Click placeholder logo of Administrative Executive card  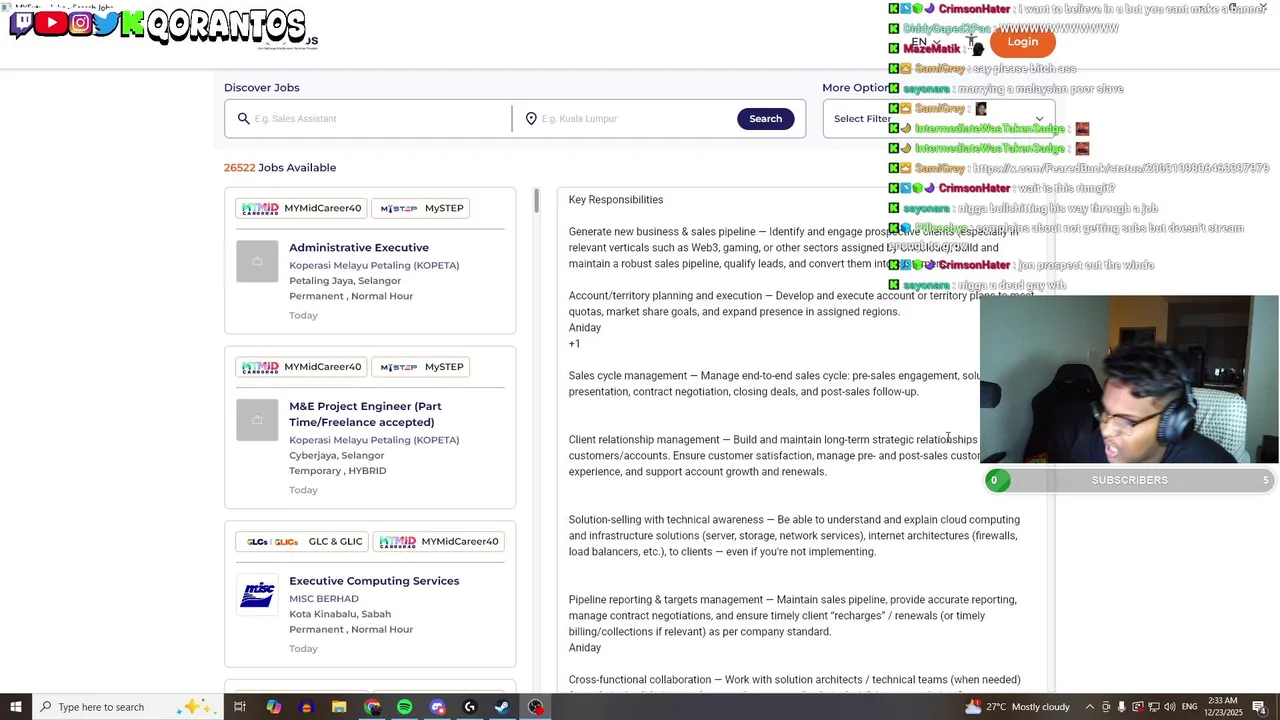(257, 262)
